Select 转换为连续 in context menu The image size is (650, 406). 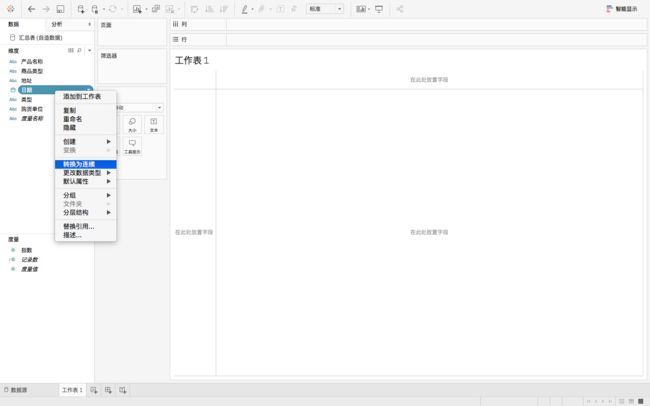tap(86, 164)
